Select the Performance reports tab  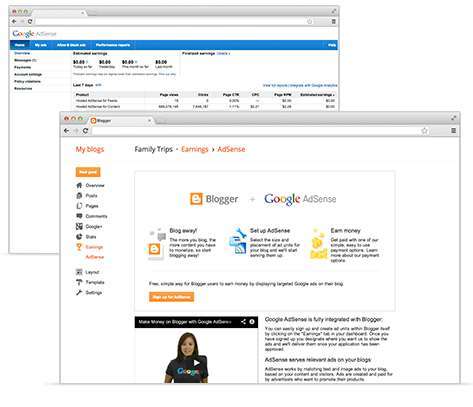click(113, 45)
